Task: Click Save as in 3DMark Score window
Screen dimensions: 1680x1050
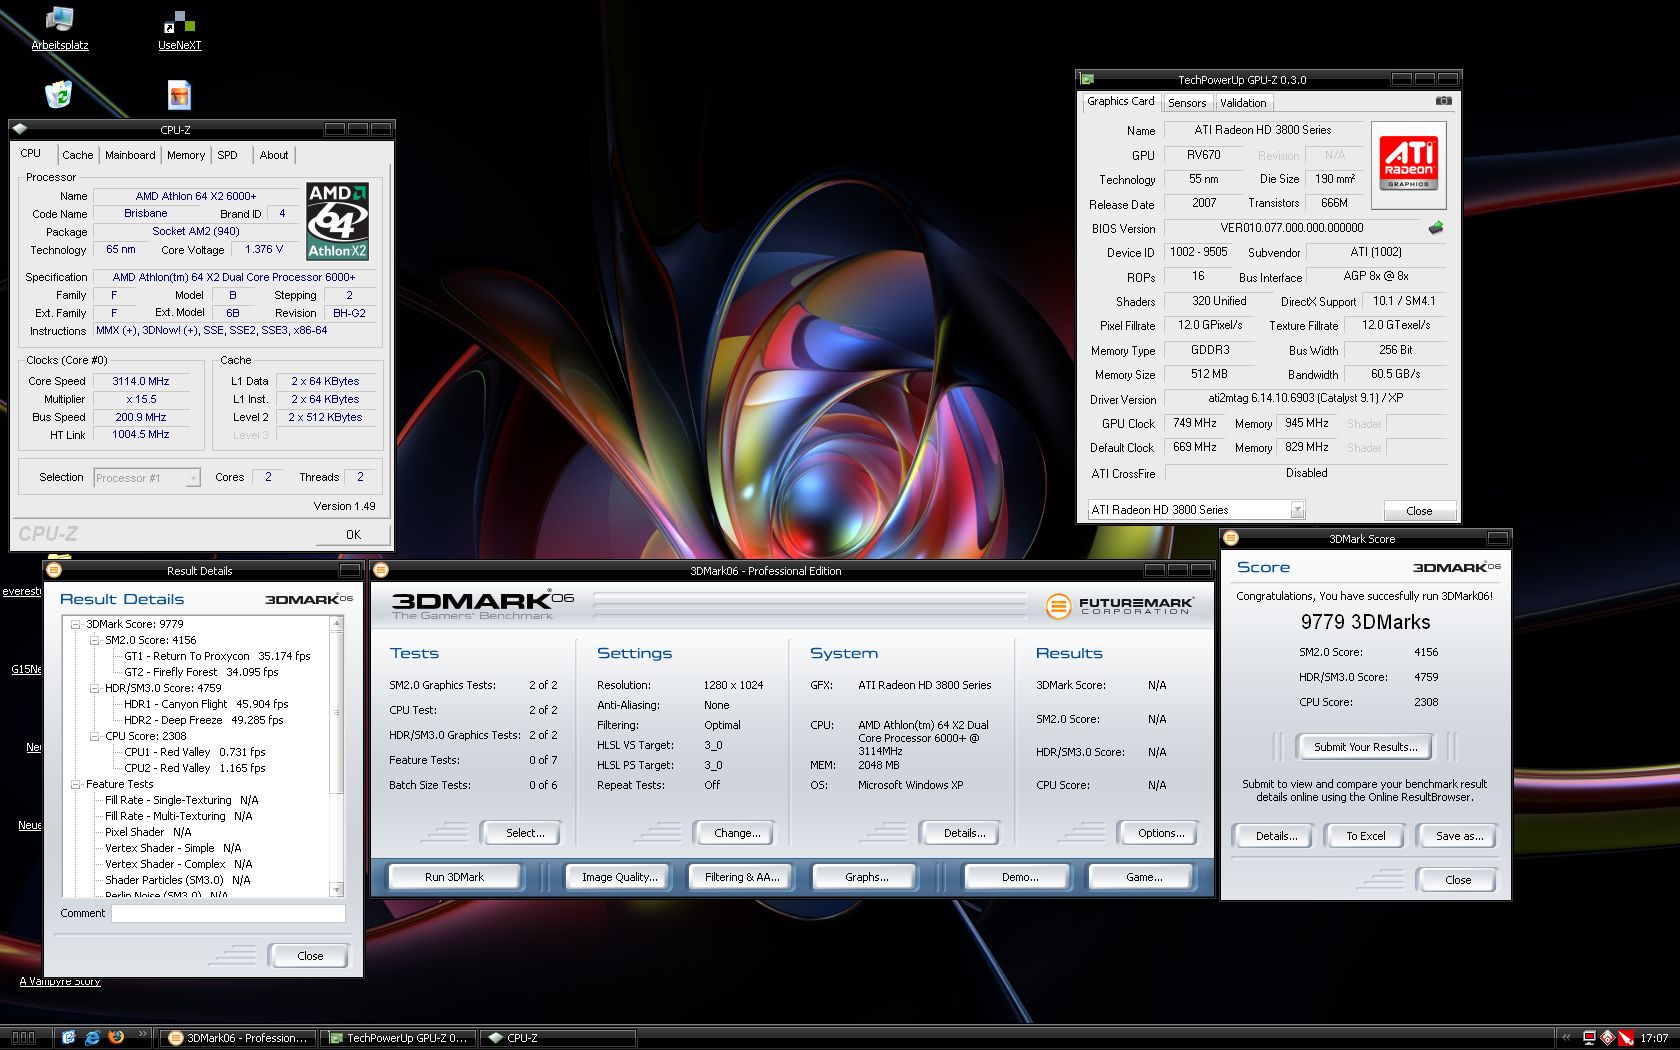Action: coord(1459,836)
